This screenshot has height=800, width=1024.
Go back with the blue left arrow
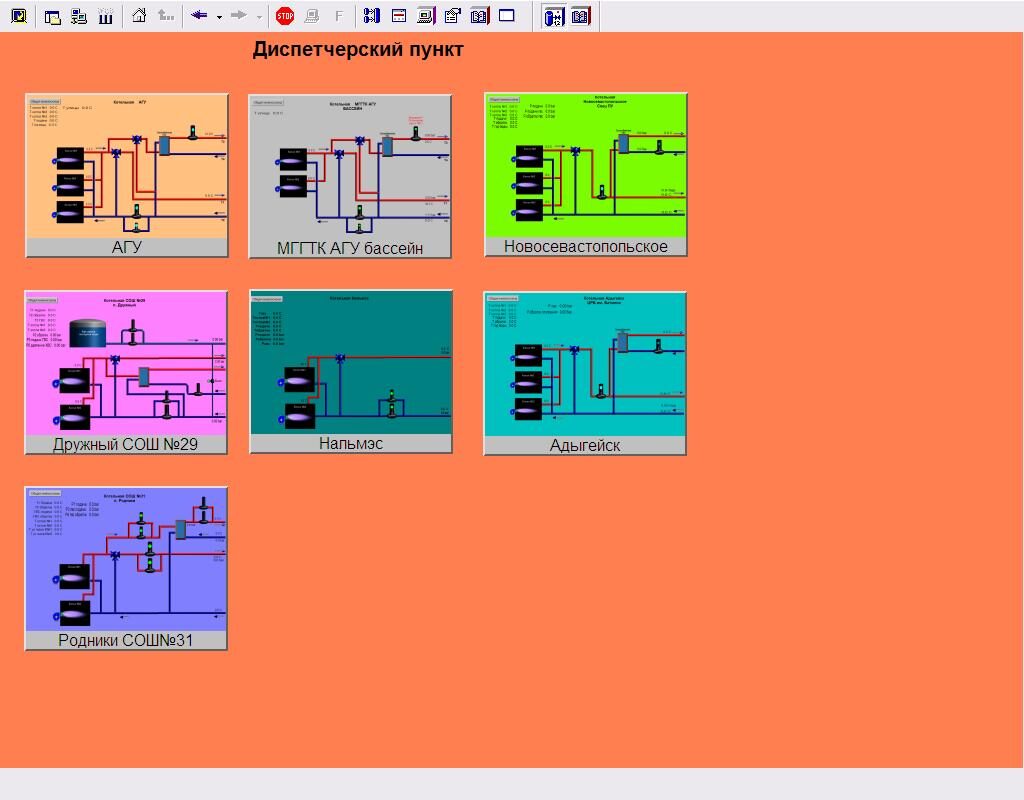(198, 16)
